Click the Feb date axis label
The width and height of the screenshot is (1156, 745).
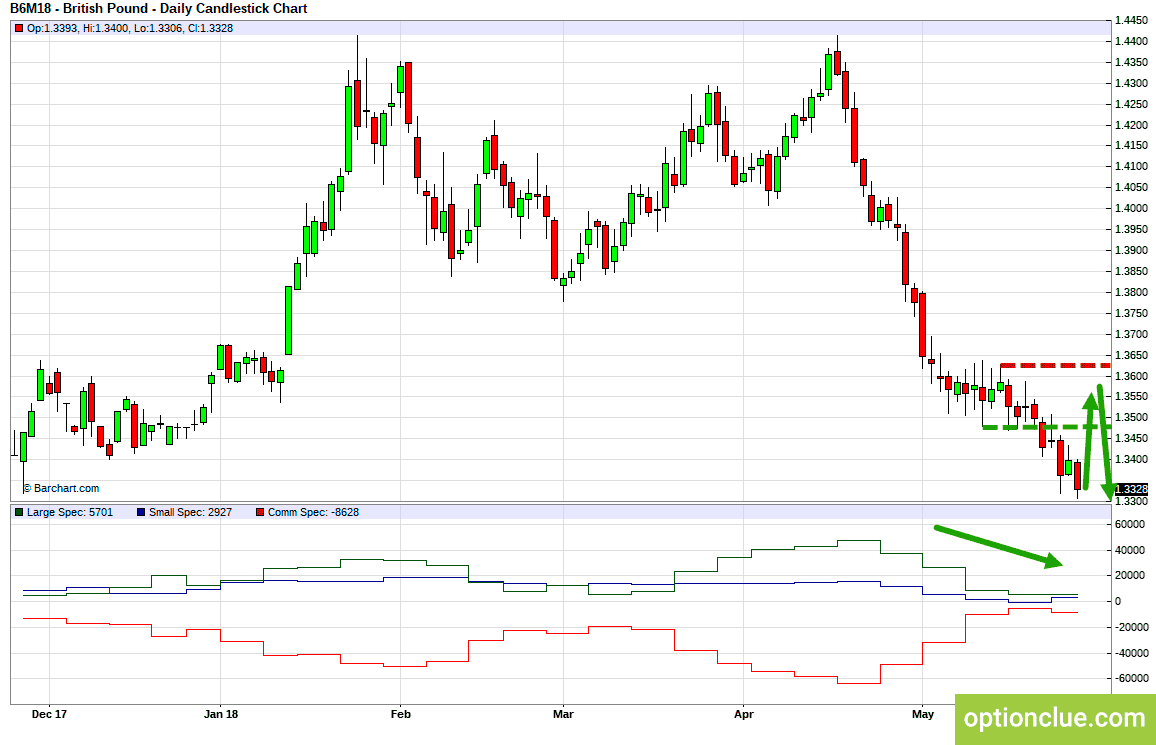[x=400, y=714]
